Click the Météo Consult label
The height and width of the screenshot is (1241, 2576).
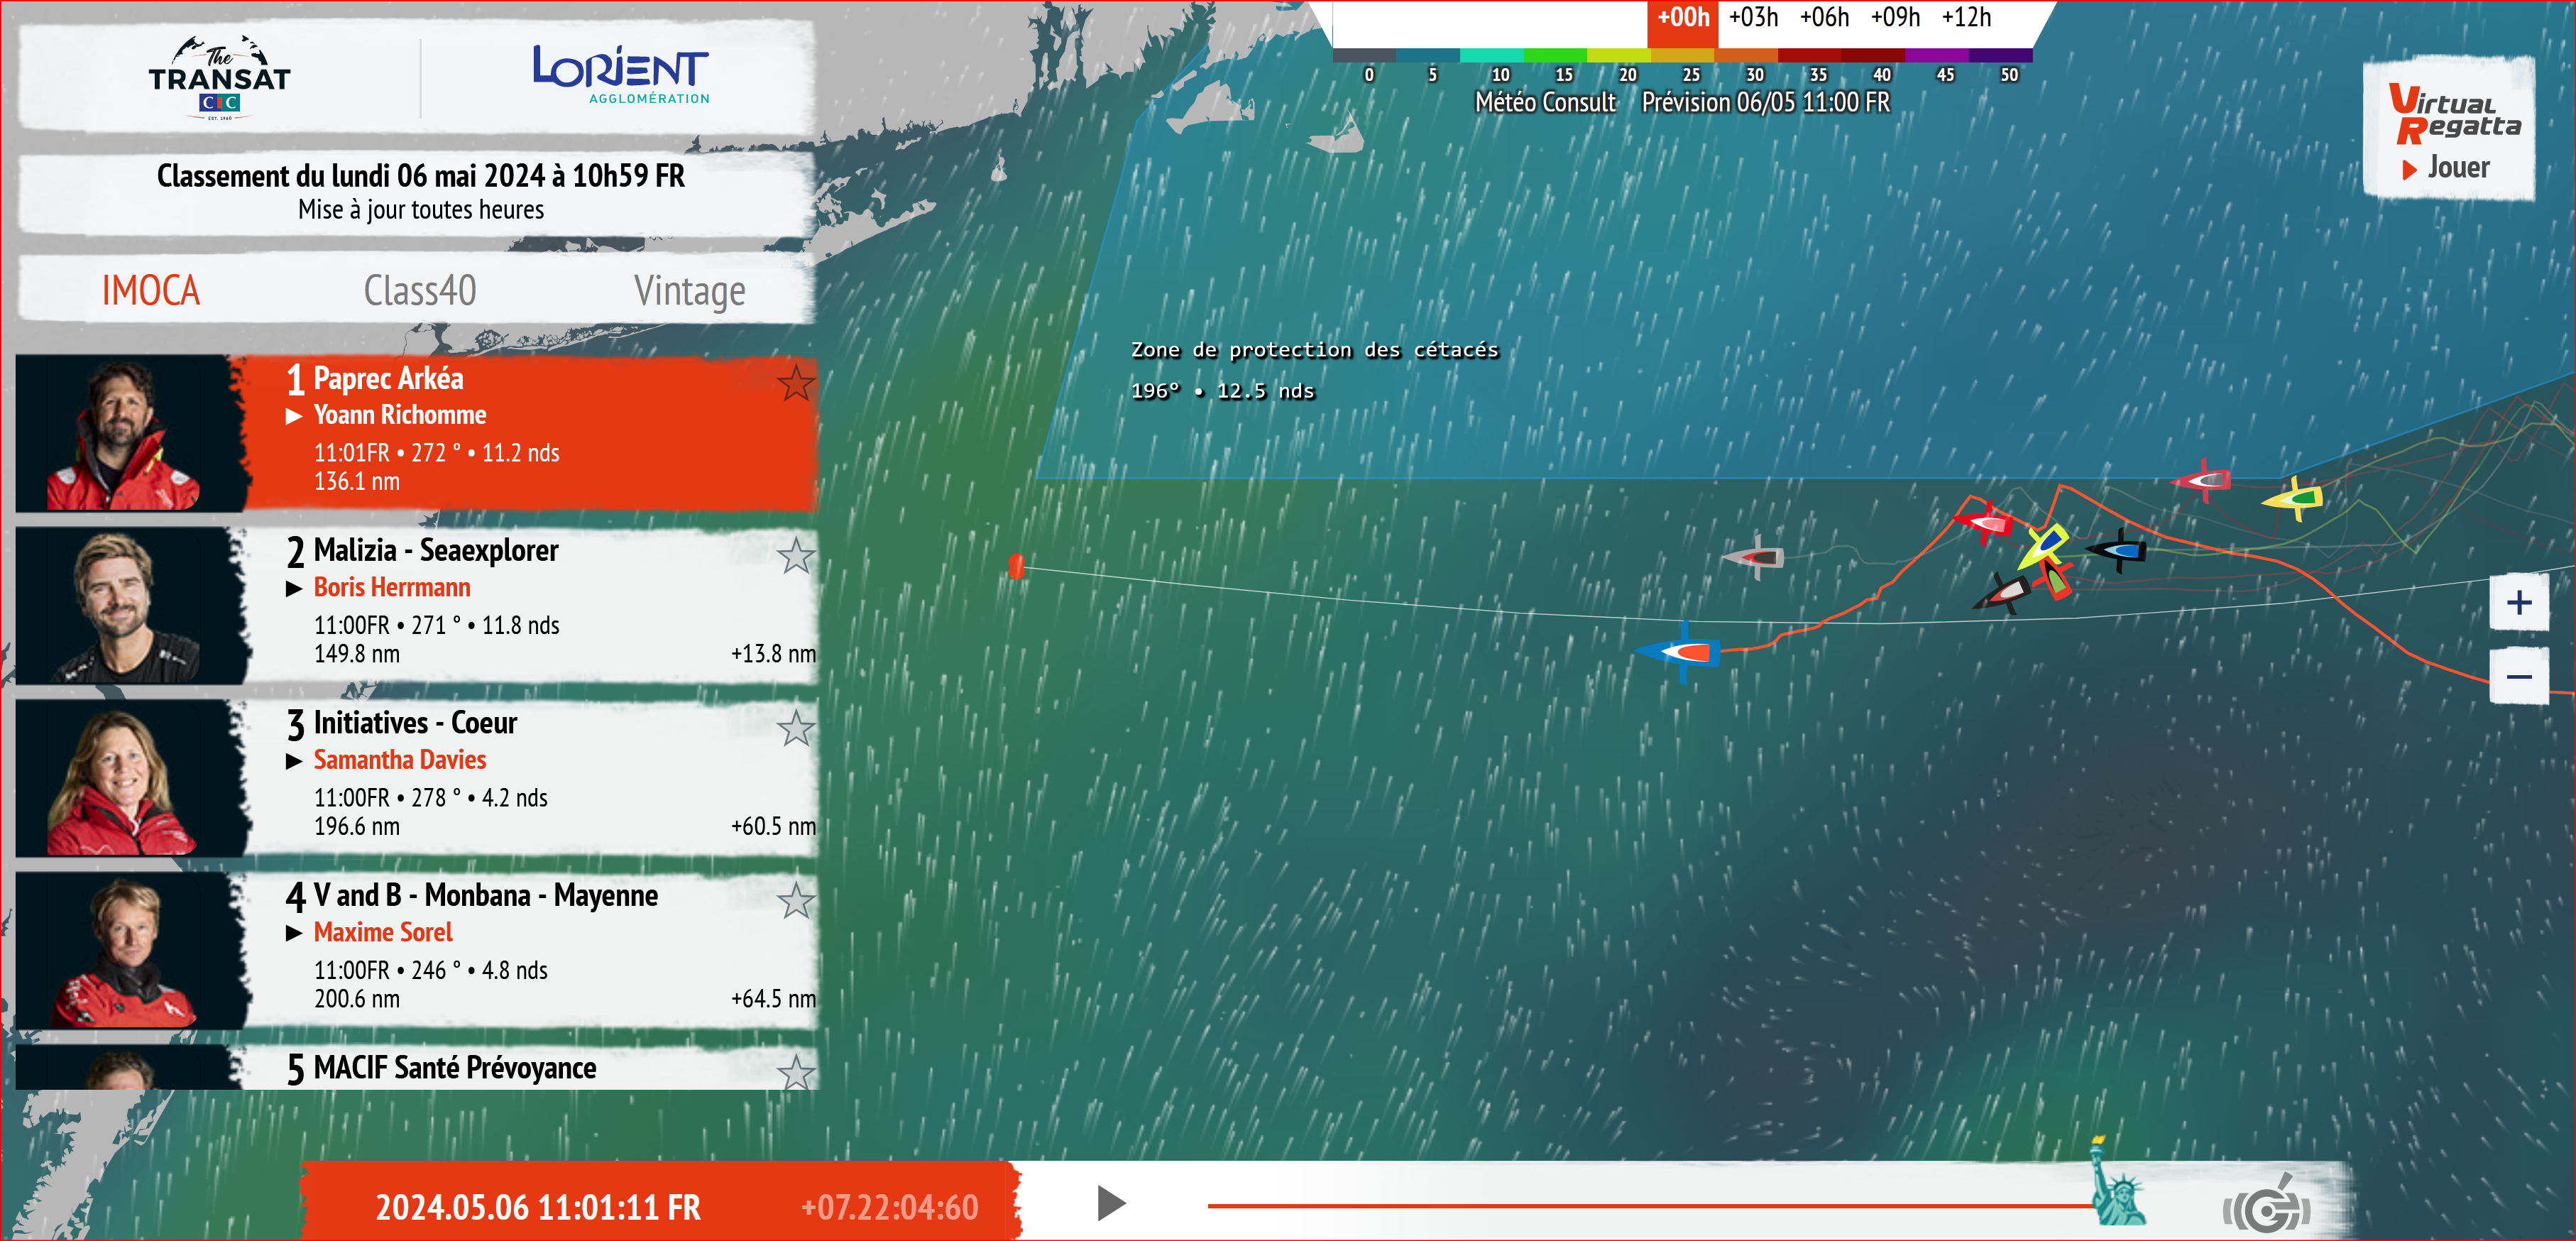1545,103
